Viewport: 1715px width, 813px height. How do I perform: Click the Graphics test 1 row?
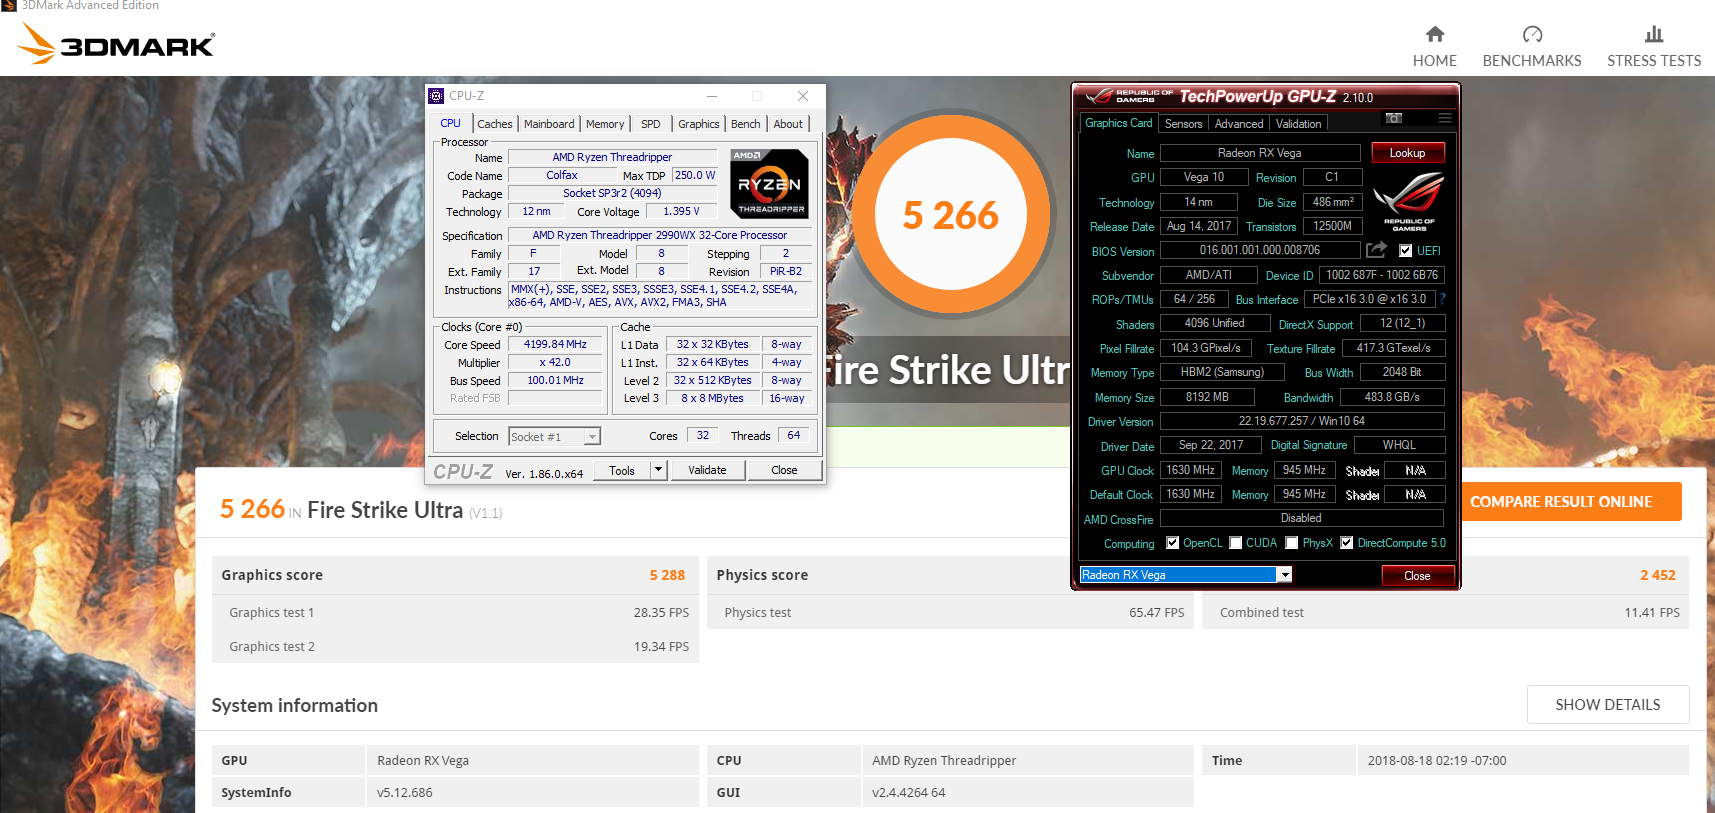[x=456, y=612]
